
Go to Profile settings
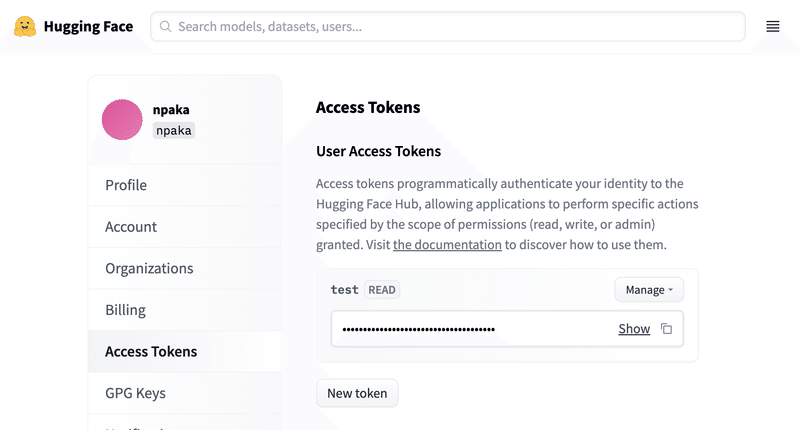[x=185, y=185]
